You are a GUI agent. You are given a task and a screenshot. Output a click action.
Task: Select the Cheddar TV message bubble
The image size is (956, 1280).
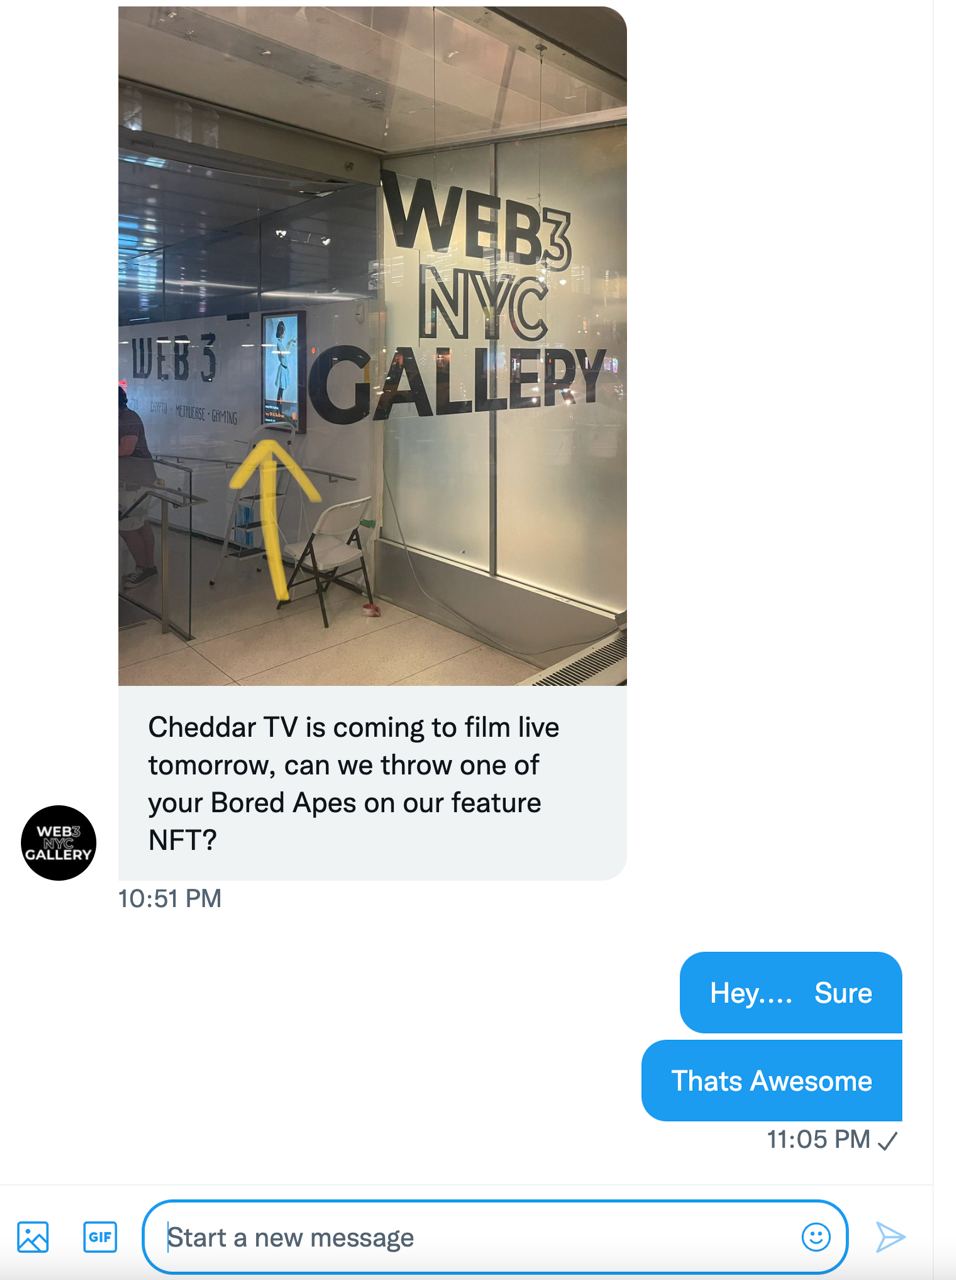(x=372, y=783)
